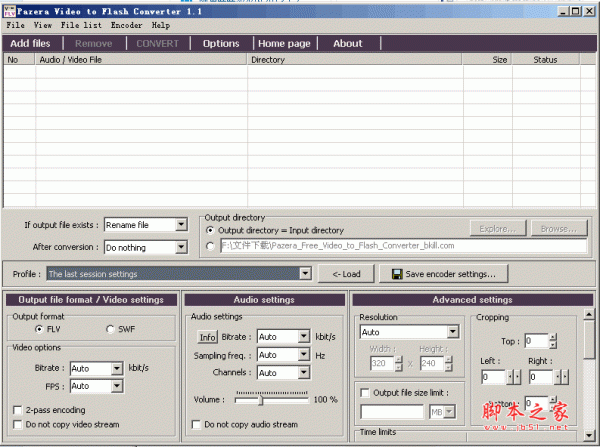The height and width of the screenshot is (447, 600).
Task: Sort by Size column header
Action: 487,60
